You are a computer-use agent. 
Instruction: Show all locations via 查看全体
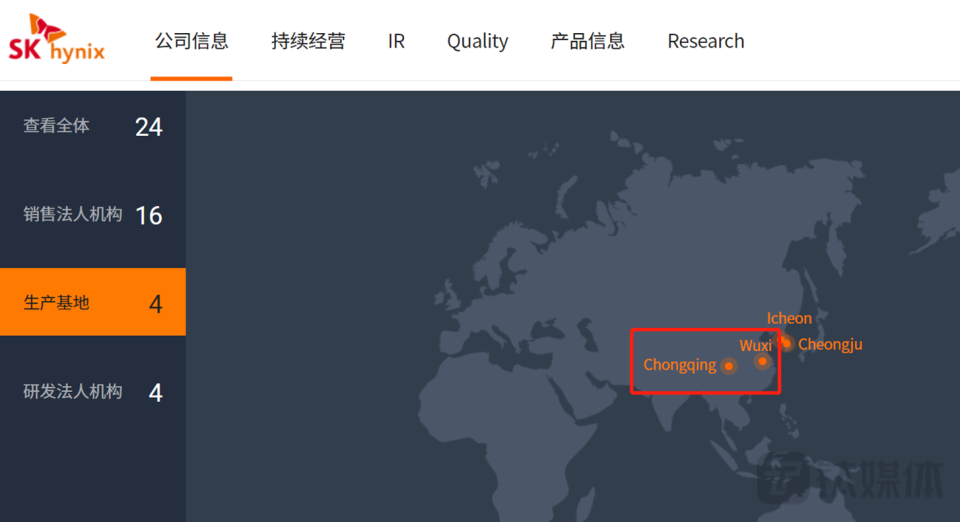point(57,126)
